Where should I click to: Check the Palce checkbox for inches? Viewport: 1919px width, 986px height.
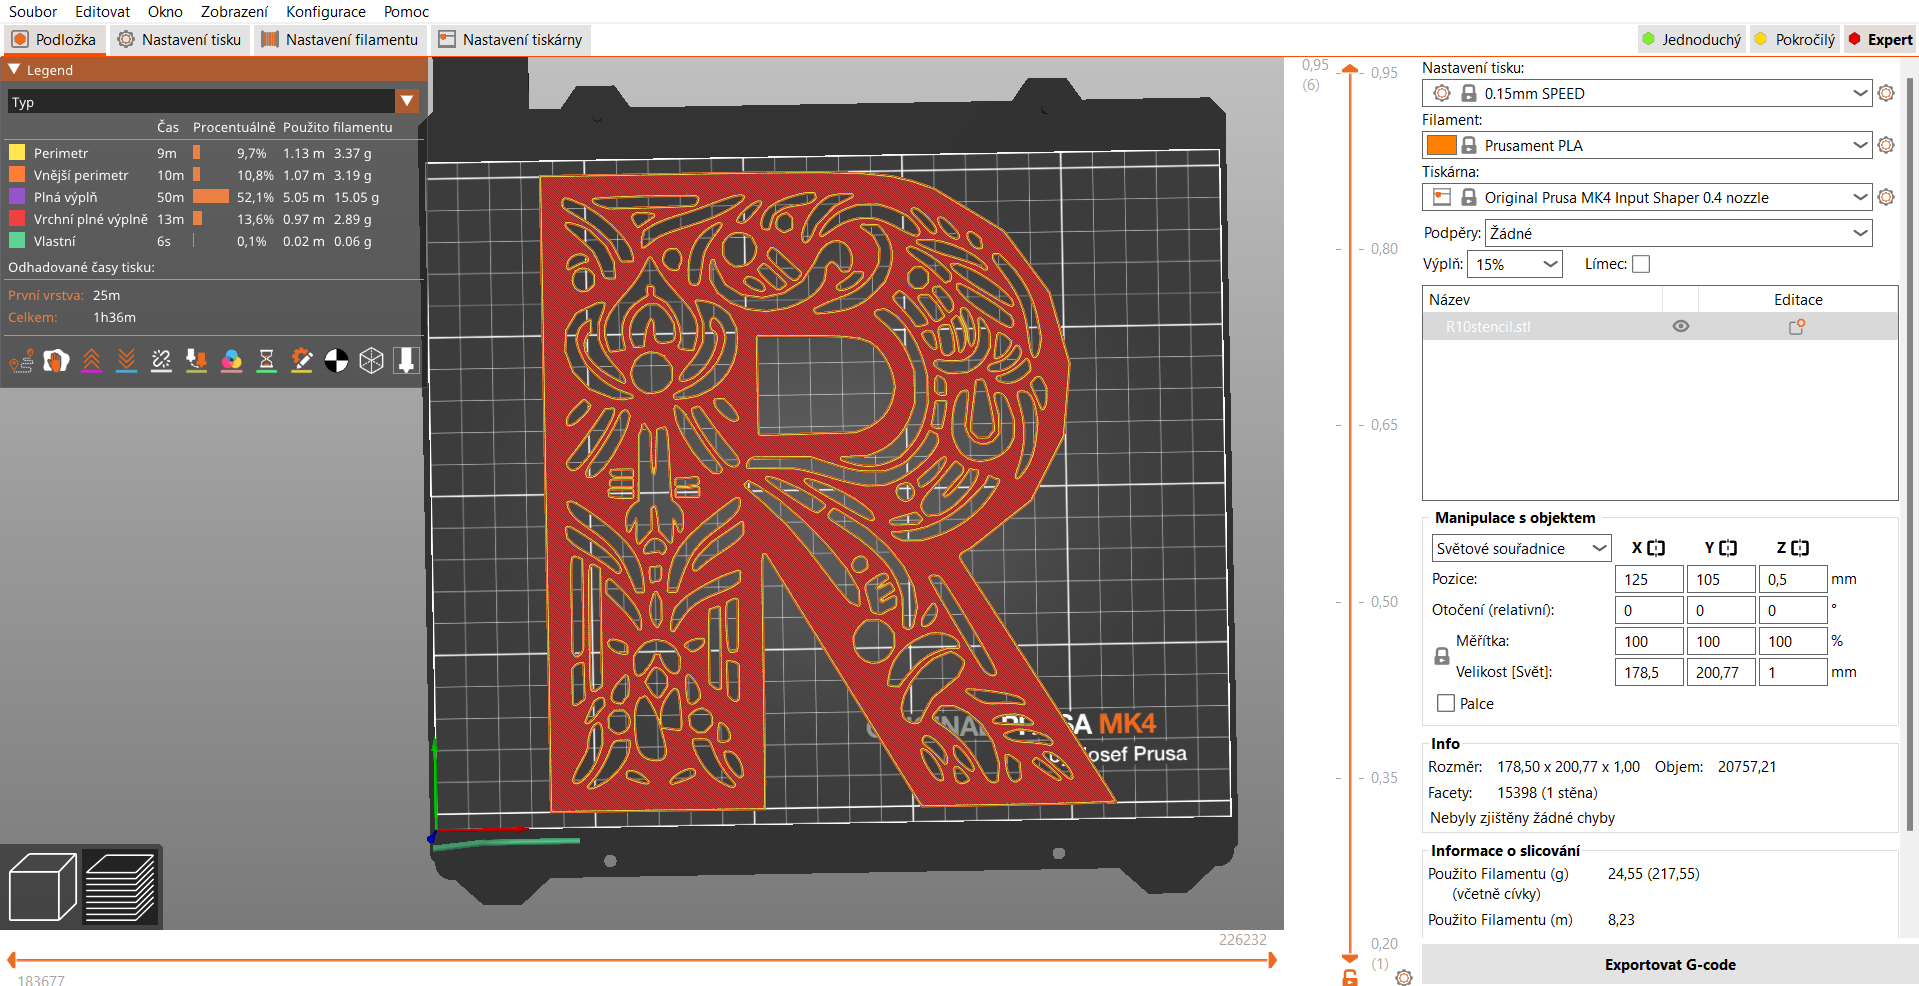tap(1444, 703)
